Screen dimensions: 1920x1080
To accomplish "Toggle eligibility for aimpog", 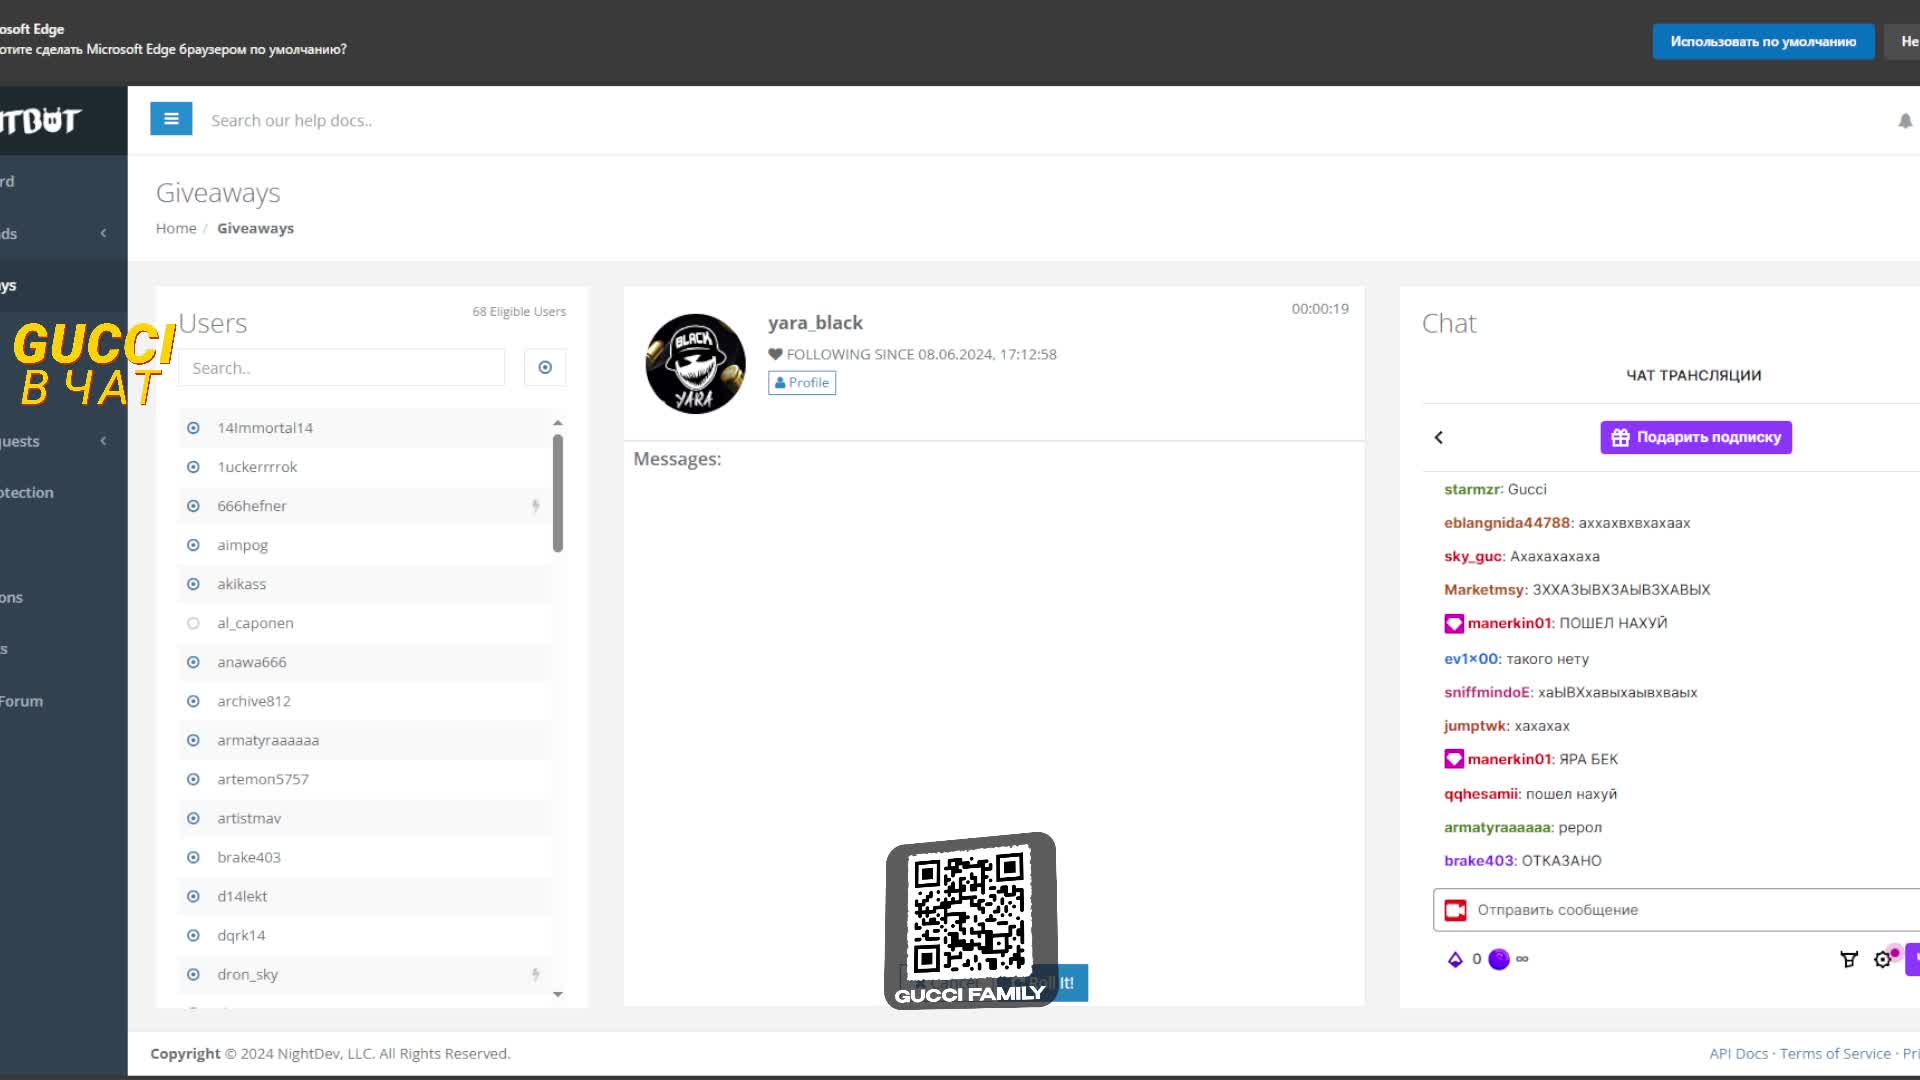I will coord(193,545).
